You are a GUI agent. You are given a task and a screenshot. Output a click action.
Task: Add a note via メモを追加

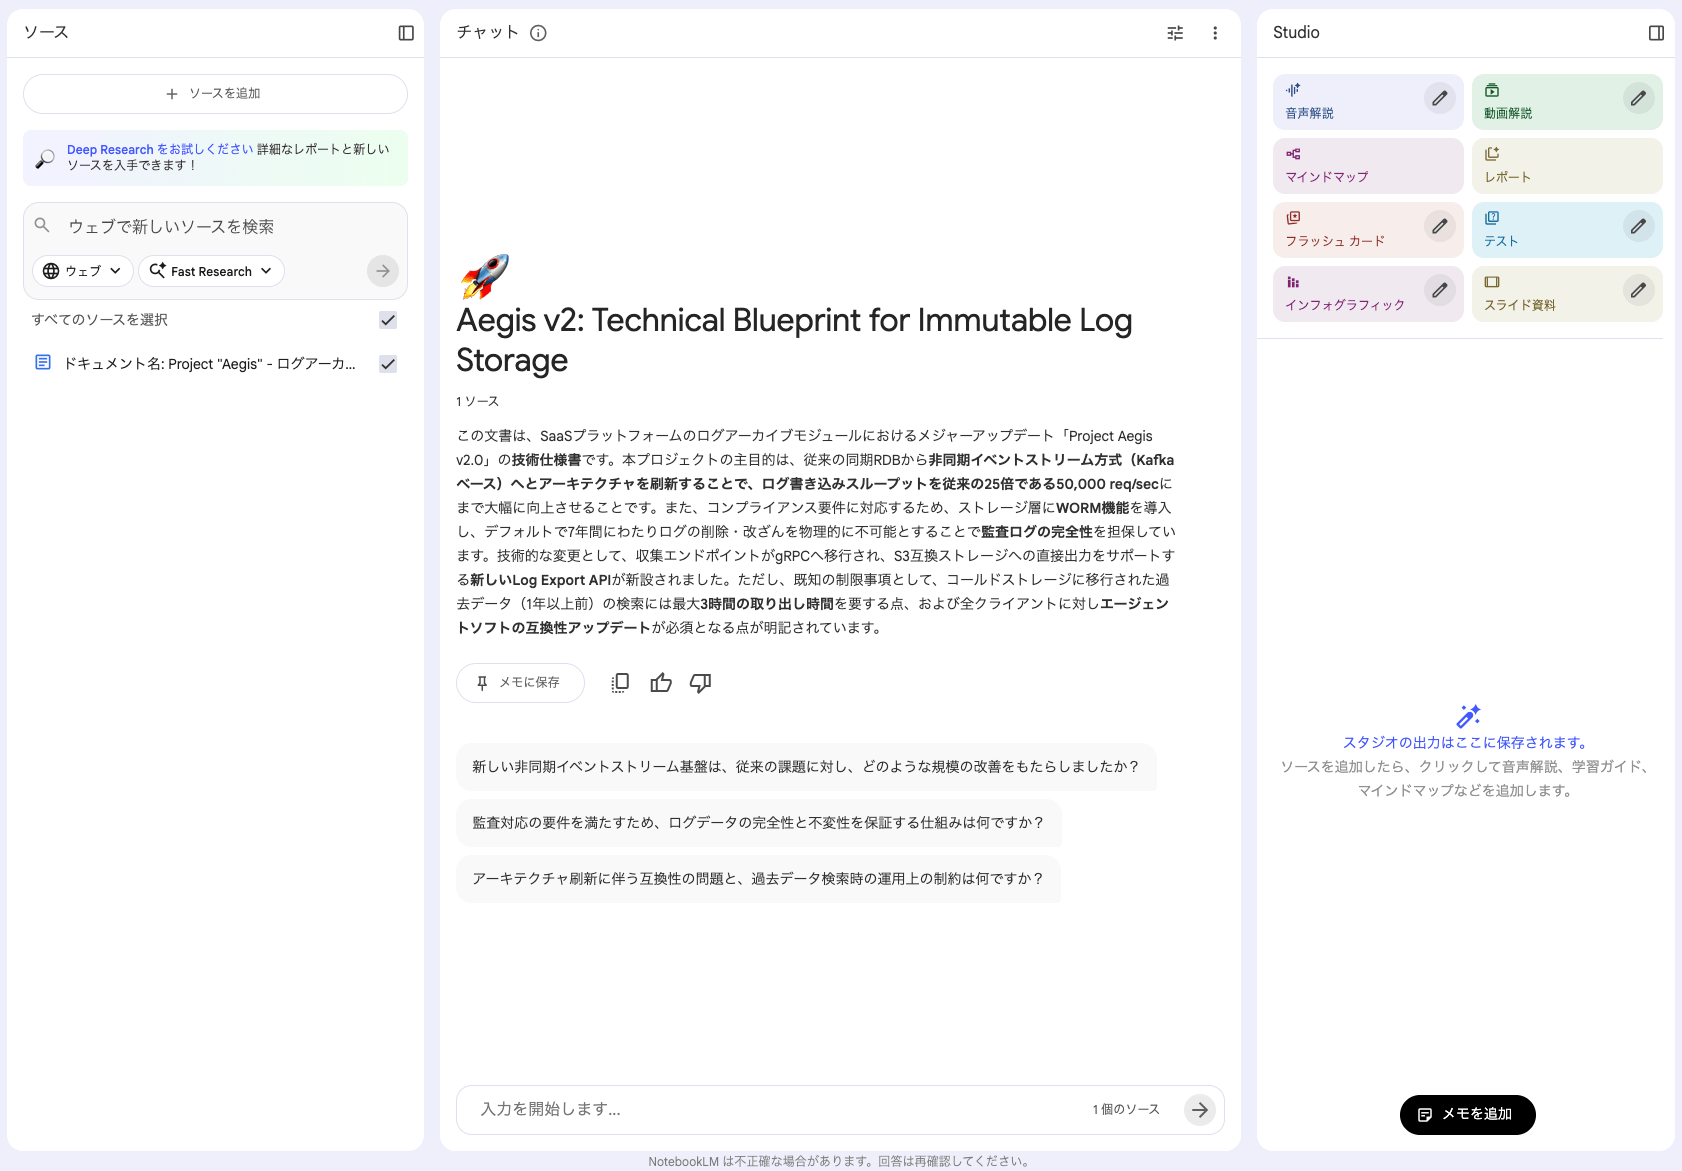[1467, 1115]
